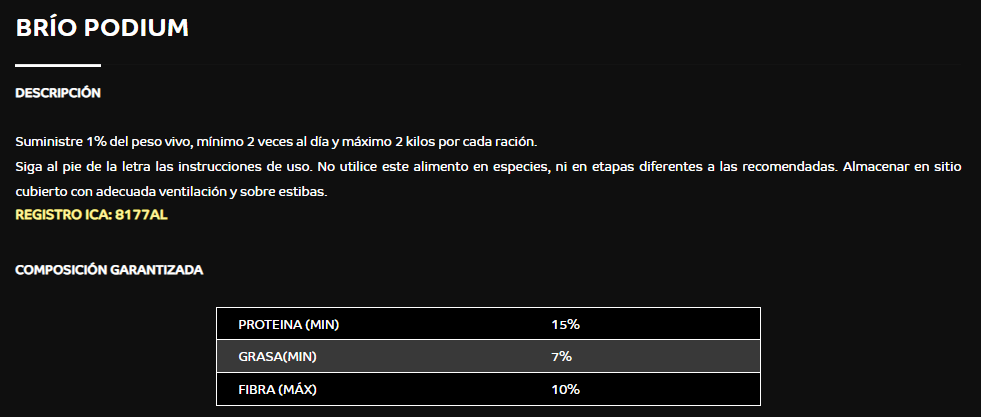Click the white underline below the title
The height and width of the screenshot is (417, 981).
pyautogui.click(x=58, y=65)
